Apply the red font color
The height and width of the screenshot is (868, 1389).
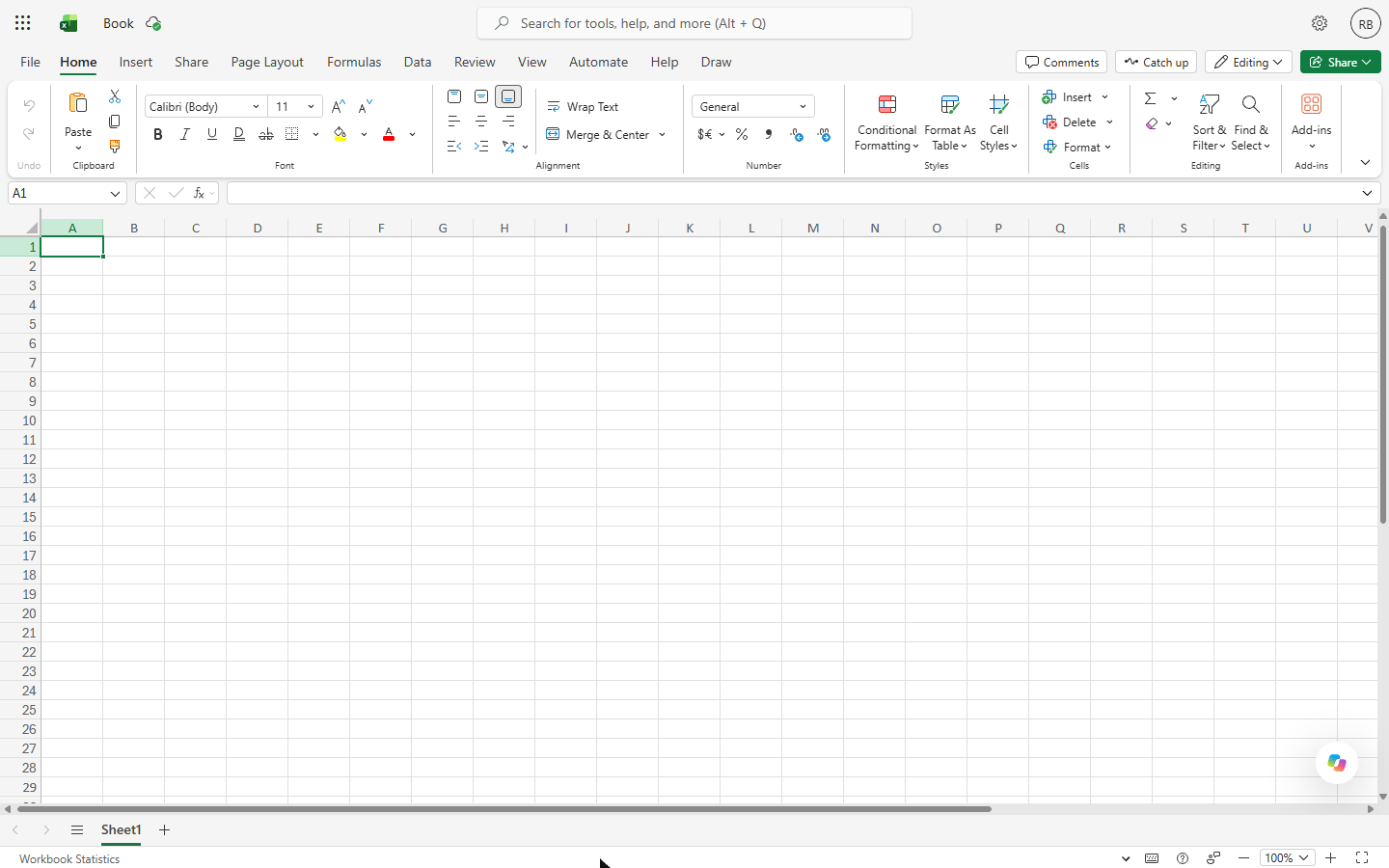click(389, 134)
